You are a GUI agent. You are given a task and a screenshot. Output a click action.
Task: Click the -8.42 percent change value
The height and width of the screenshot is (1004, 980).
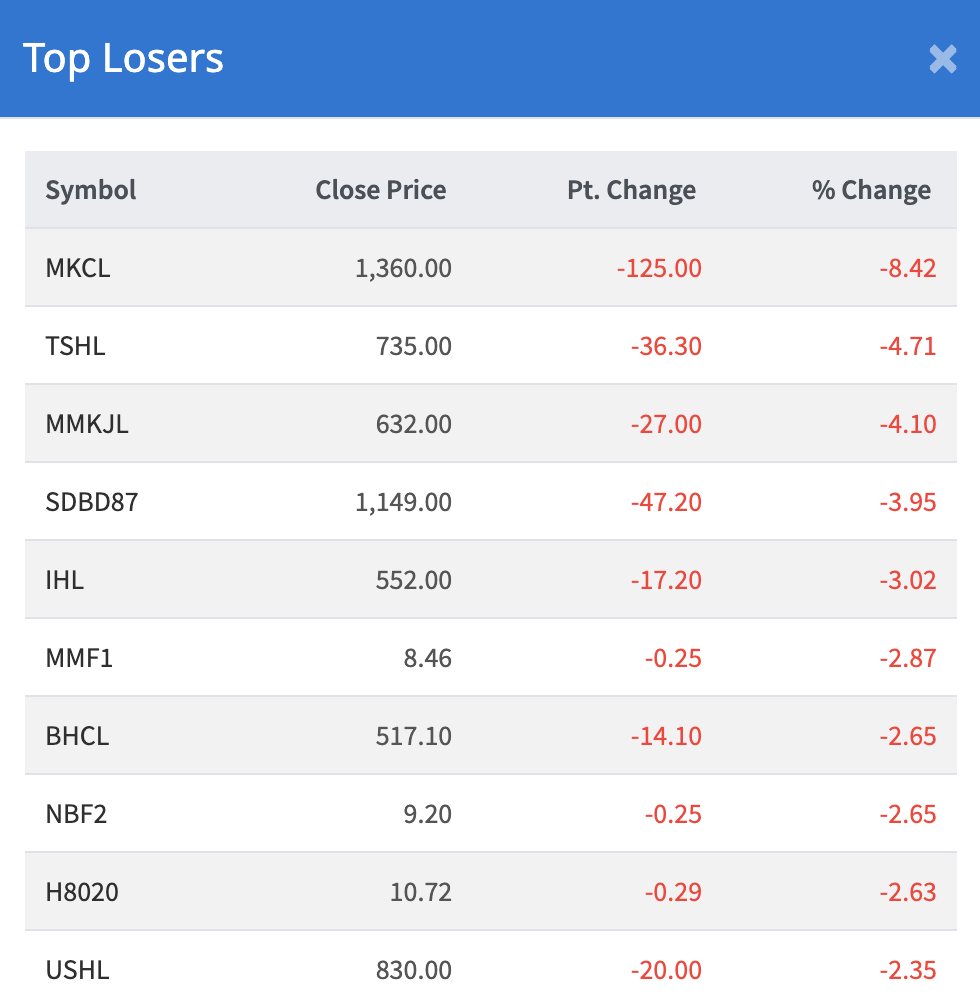click(x=908, y=268)
